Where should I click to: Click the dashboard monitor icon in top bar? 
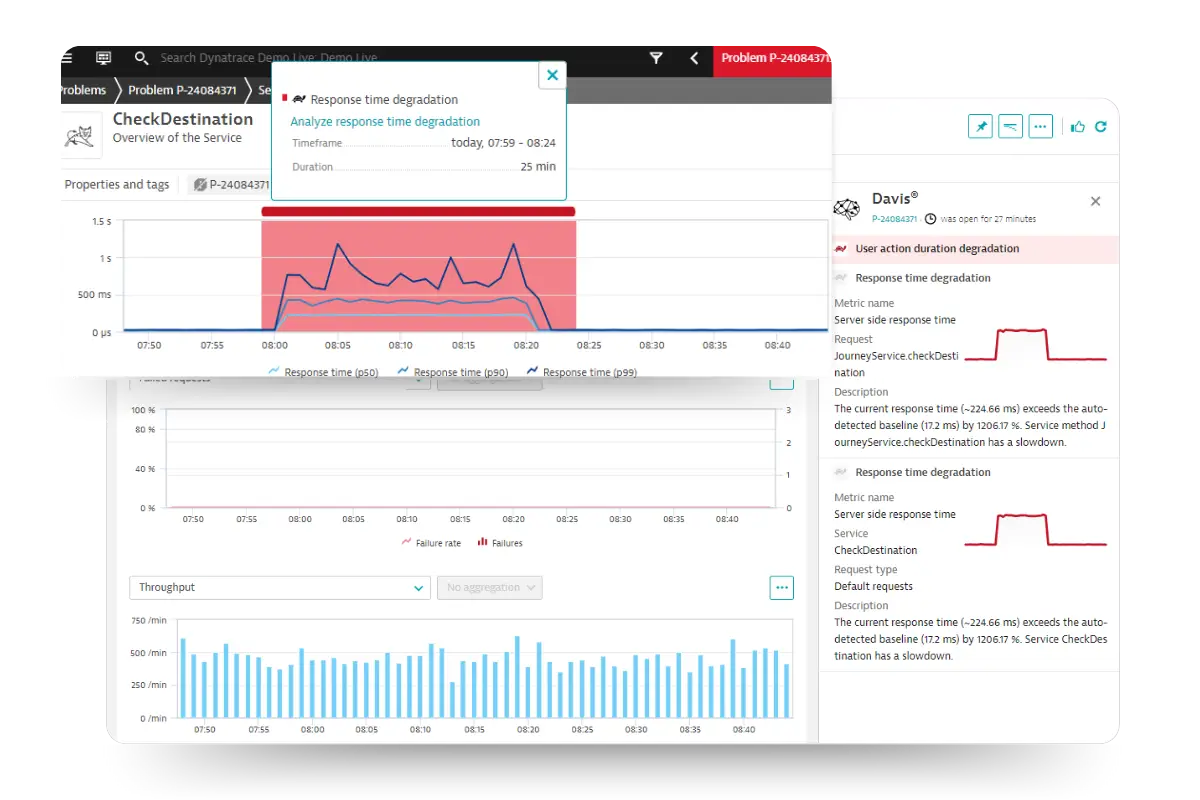click(x=103, y=58)
